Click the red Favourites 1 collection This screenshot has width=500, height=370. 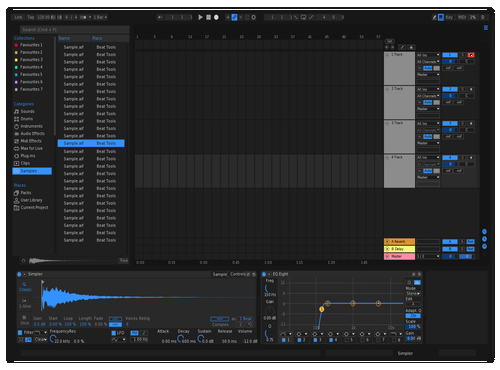pyautogui.click(x=29, y=45)
